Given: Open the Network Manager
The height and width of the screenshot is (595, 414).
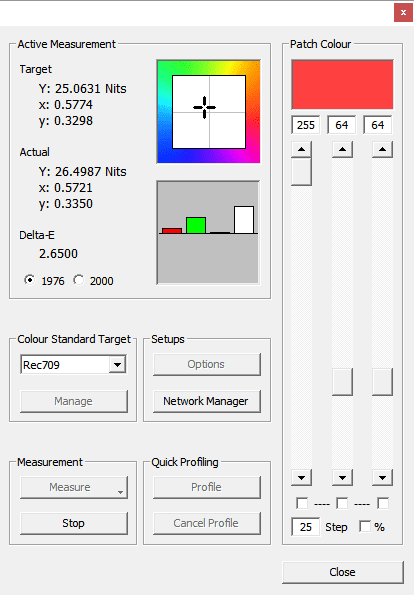Looking at the screenshot, I should pyautogui.click(x=207, y=401).
